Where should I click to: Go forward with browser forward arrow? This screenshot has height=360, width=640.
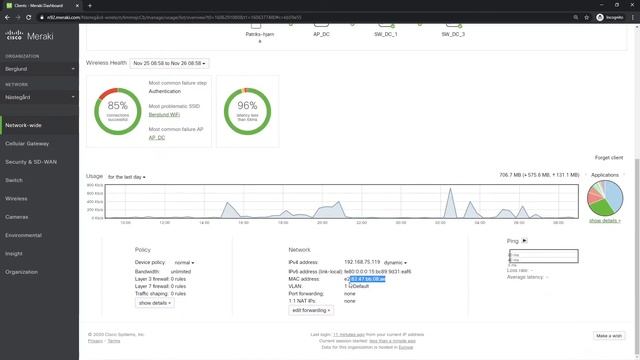pos(18,18)
